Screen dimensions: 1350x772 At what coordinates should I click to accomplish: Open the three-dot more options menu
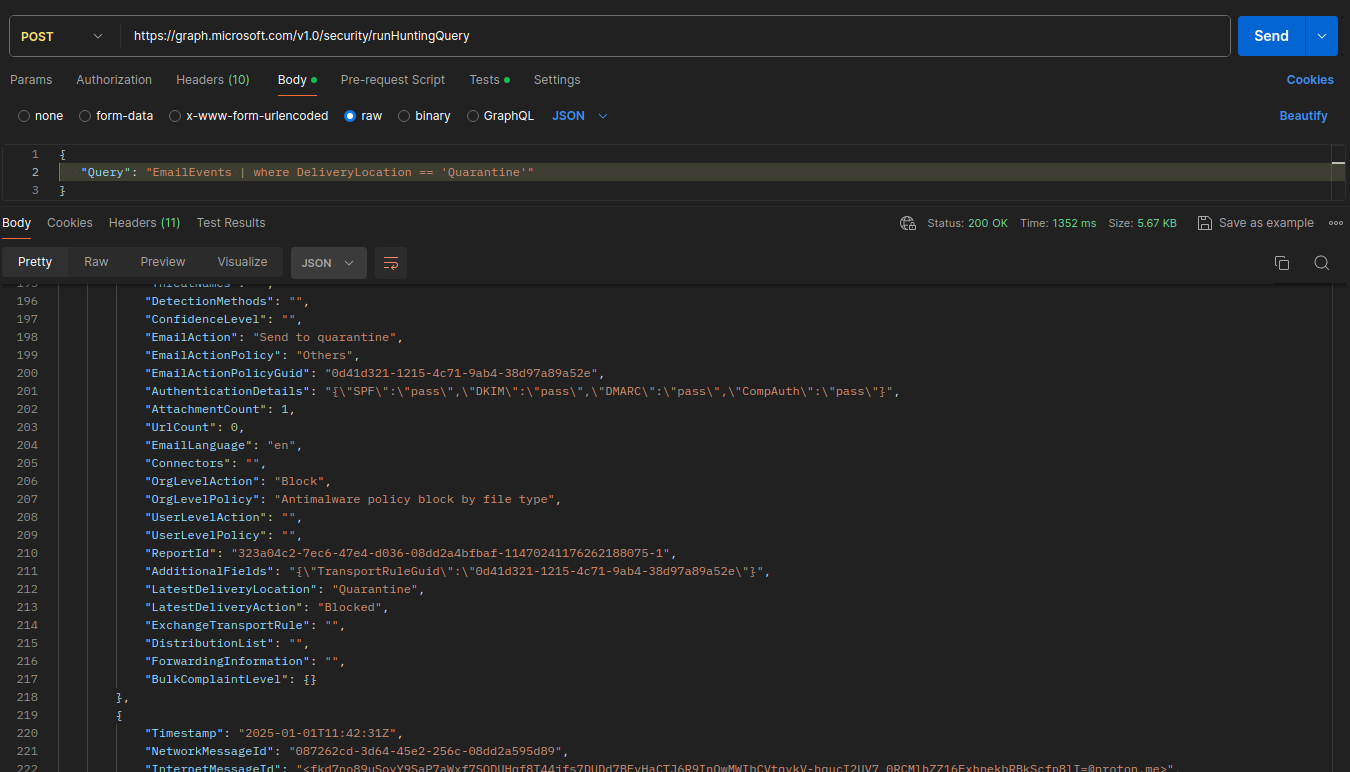1336,223
